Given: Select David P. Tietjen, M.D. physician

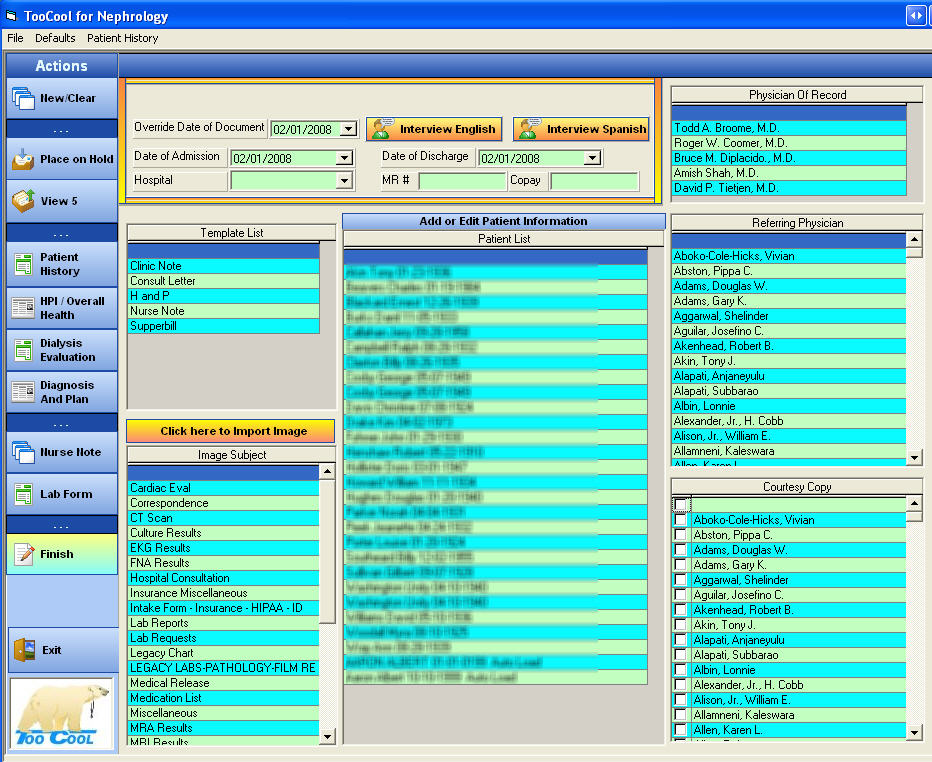Looking at the screenshot, I should click(789, 188).
